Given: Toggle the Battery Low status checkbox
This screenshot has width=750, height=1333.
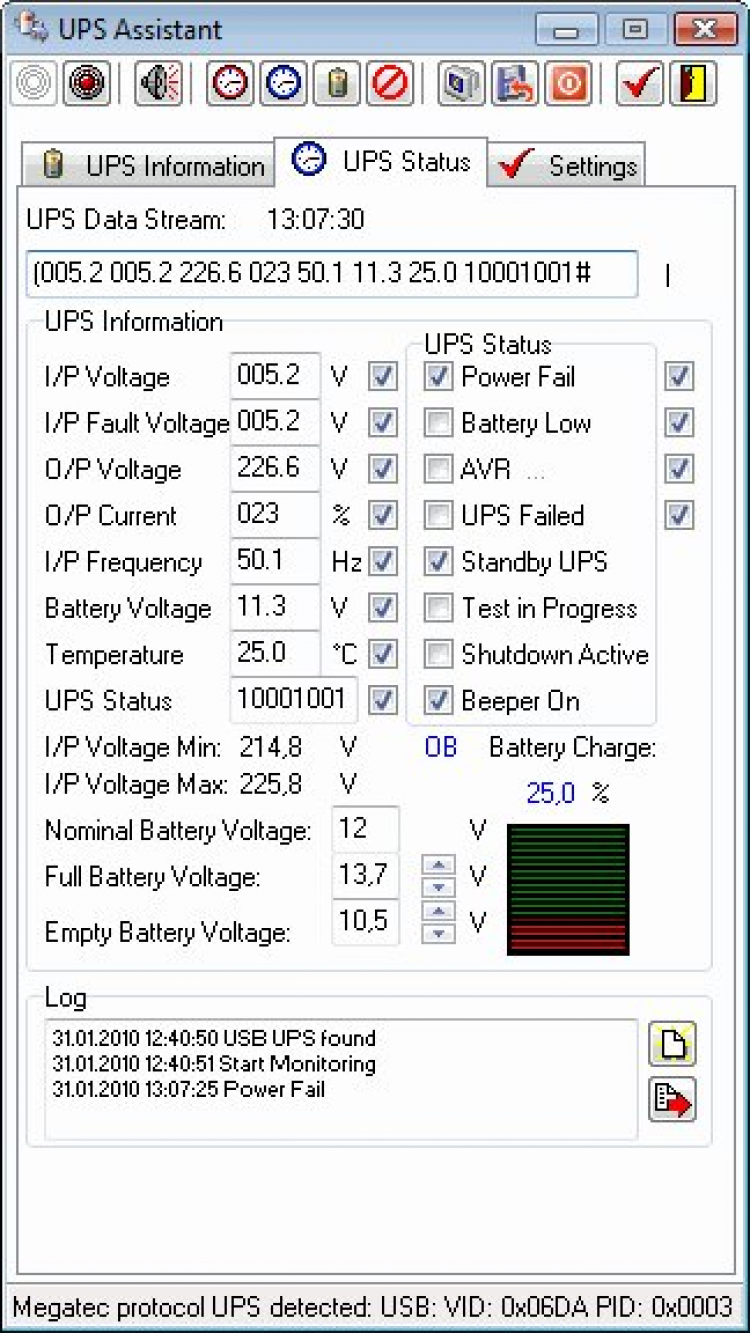Looking at the screenshot, I should (x=438, y=424).
